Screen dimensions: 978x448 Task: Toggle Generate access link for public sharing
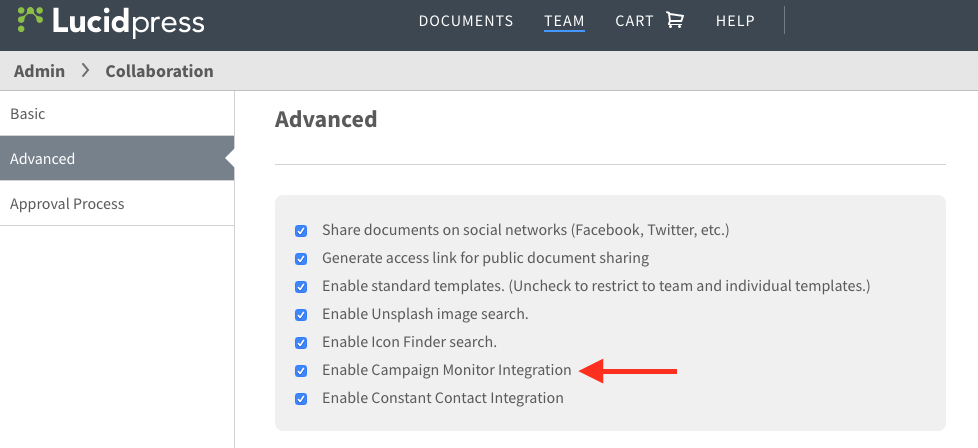[301, 259]
